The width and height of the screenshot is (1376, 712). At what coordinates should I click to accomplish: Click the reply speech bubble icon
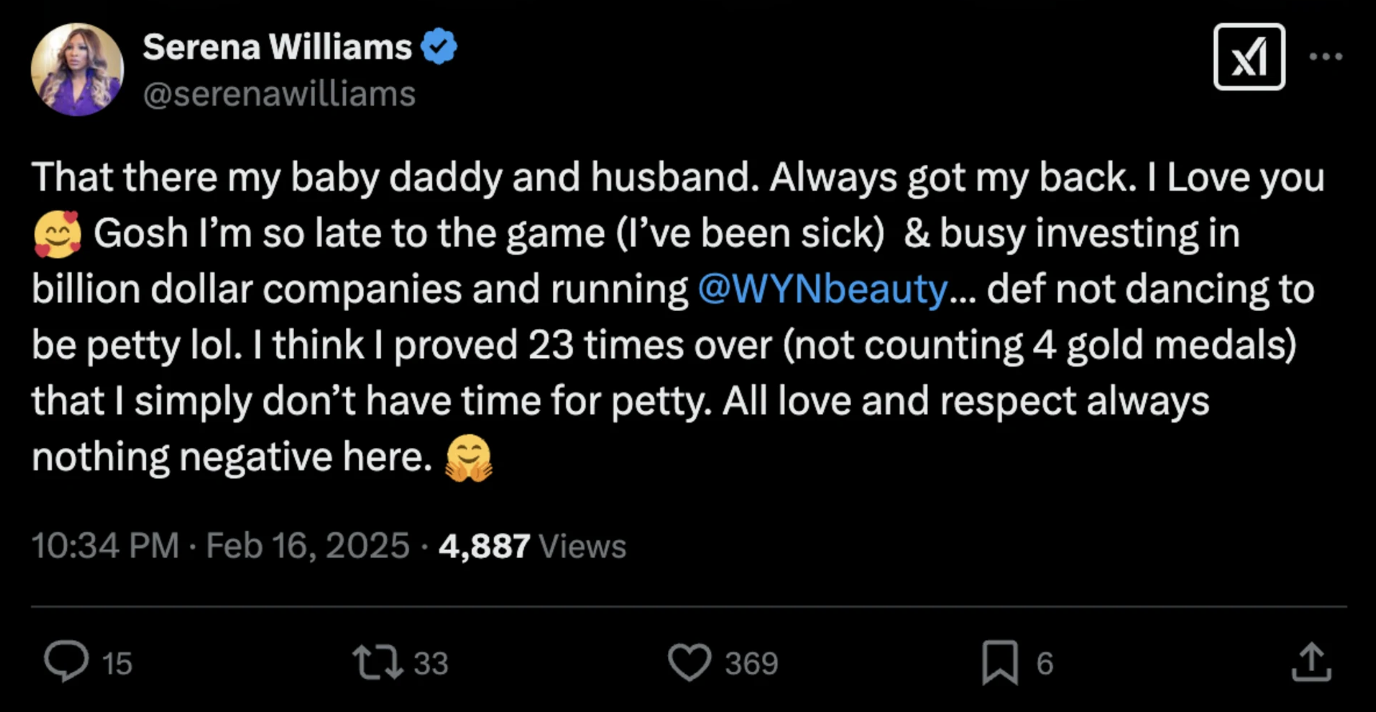click(67, 662)
